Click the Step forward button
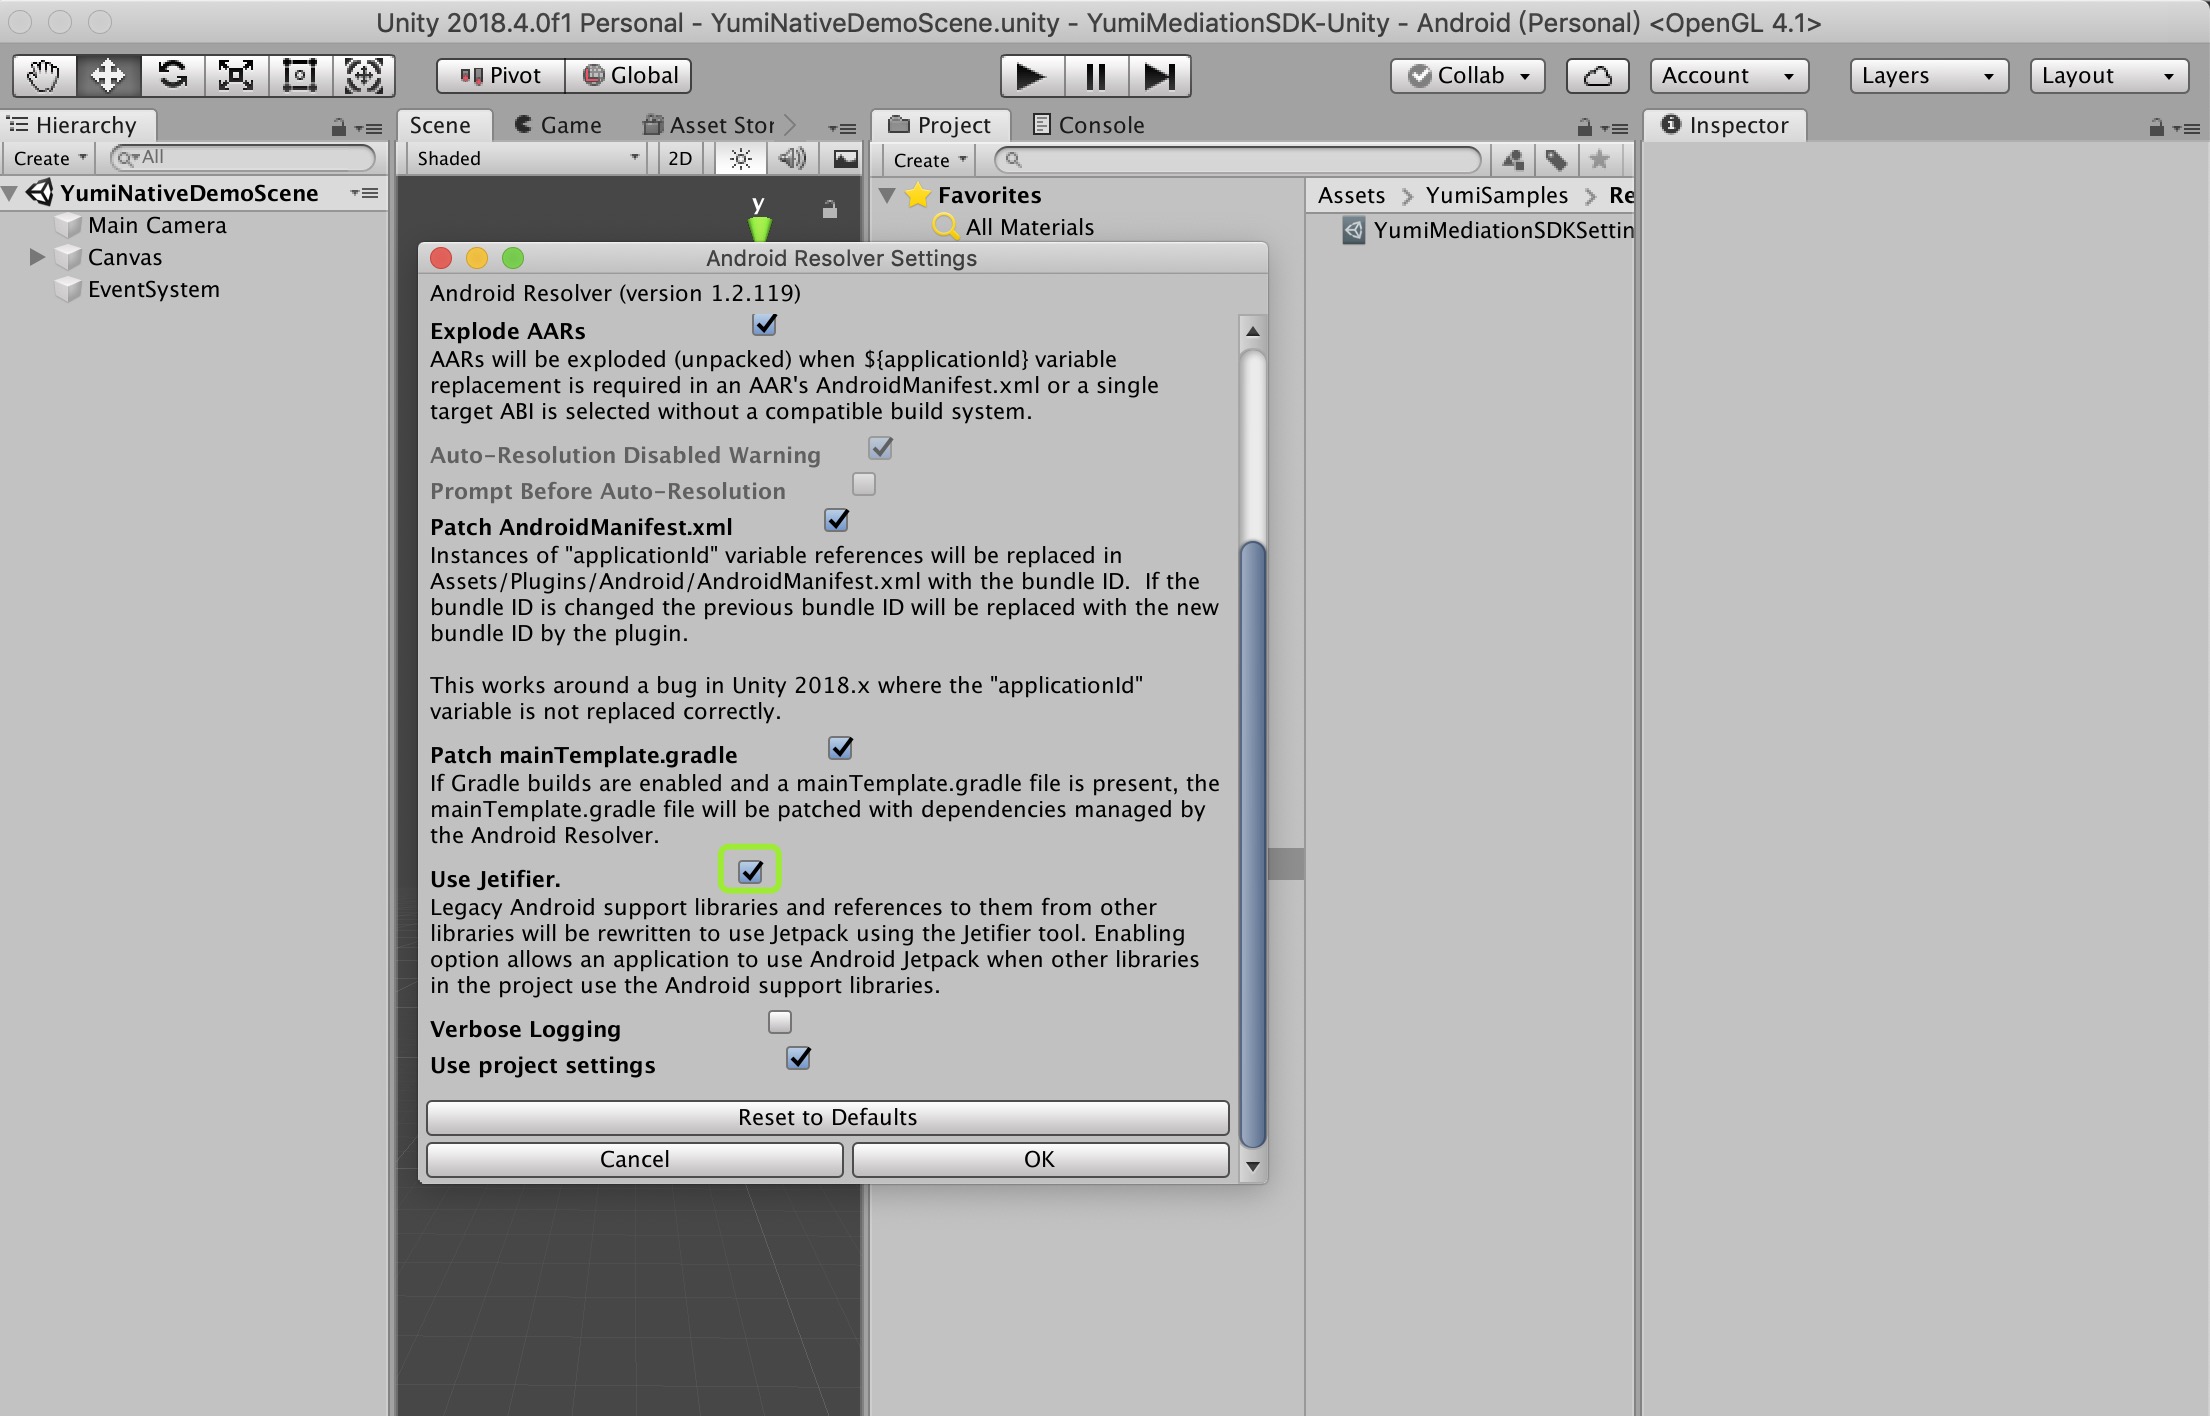Image resolution: width=2210 pixels, height=1416 pixels. [1159, 76]
